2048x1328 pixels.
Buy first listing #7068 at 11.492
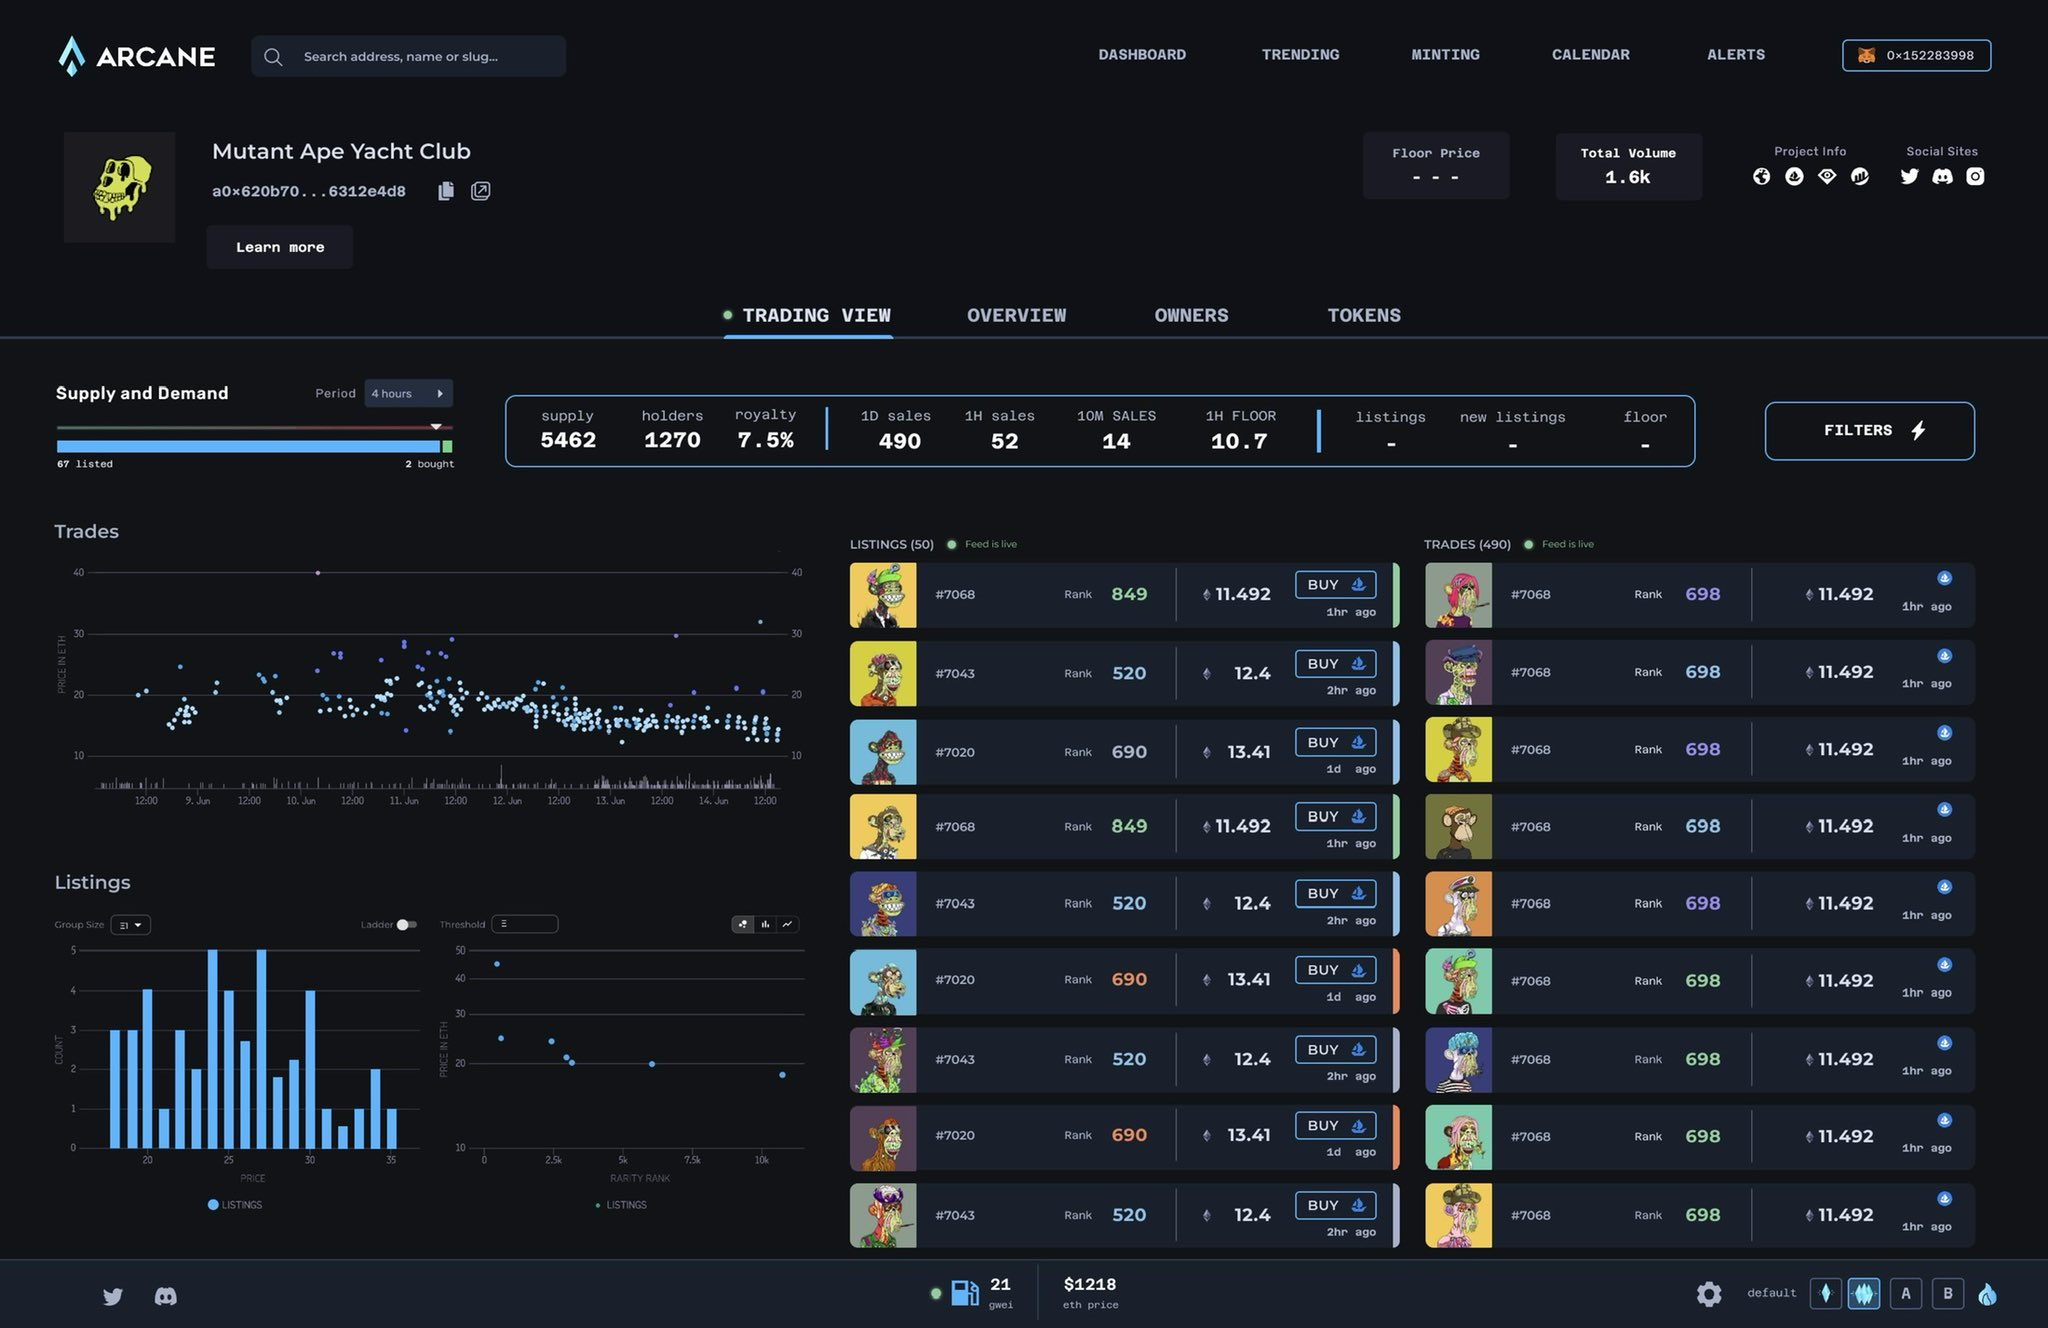[x=1335, y=585]
